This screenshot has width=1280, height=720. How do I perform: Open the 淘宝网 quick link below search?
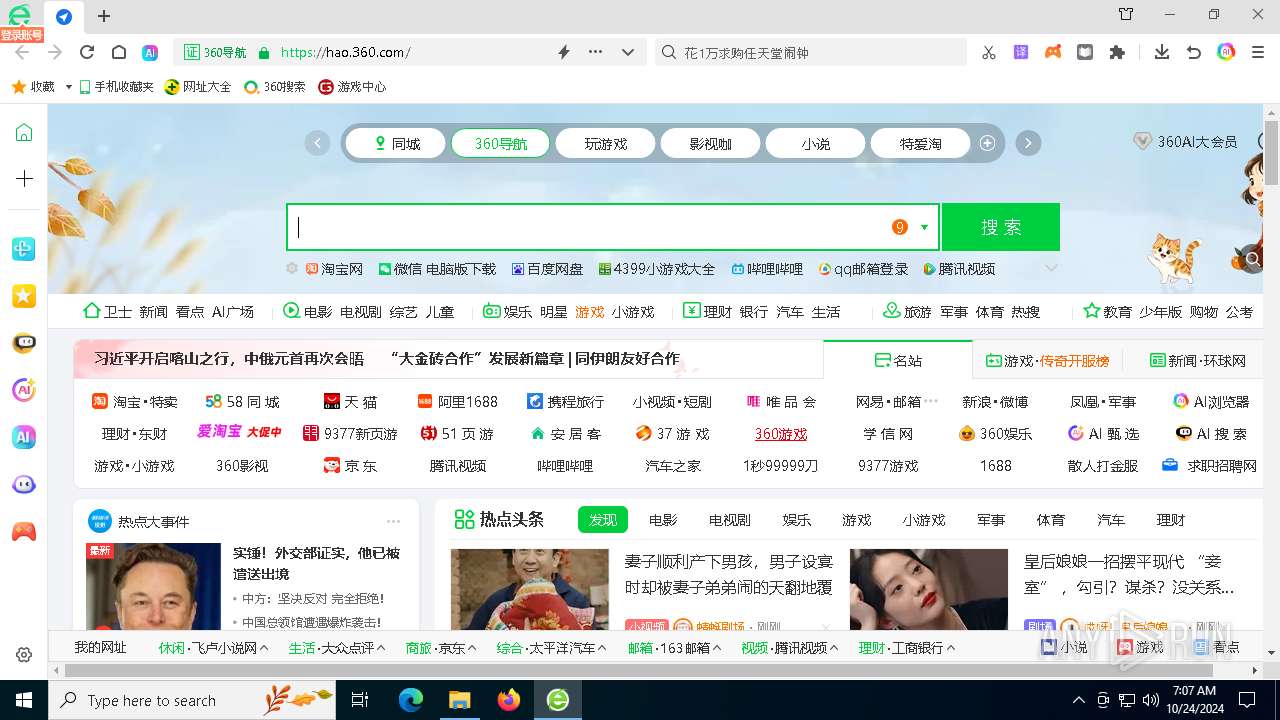pos(335,269)
